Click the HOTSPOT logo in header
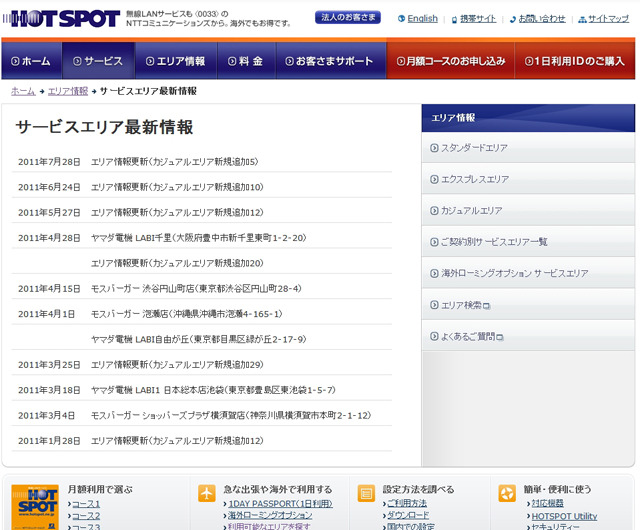 point(61,19)
